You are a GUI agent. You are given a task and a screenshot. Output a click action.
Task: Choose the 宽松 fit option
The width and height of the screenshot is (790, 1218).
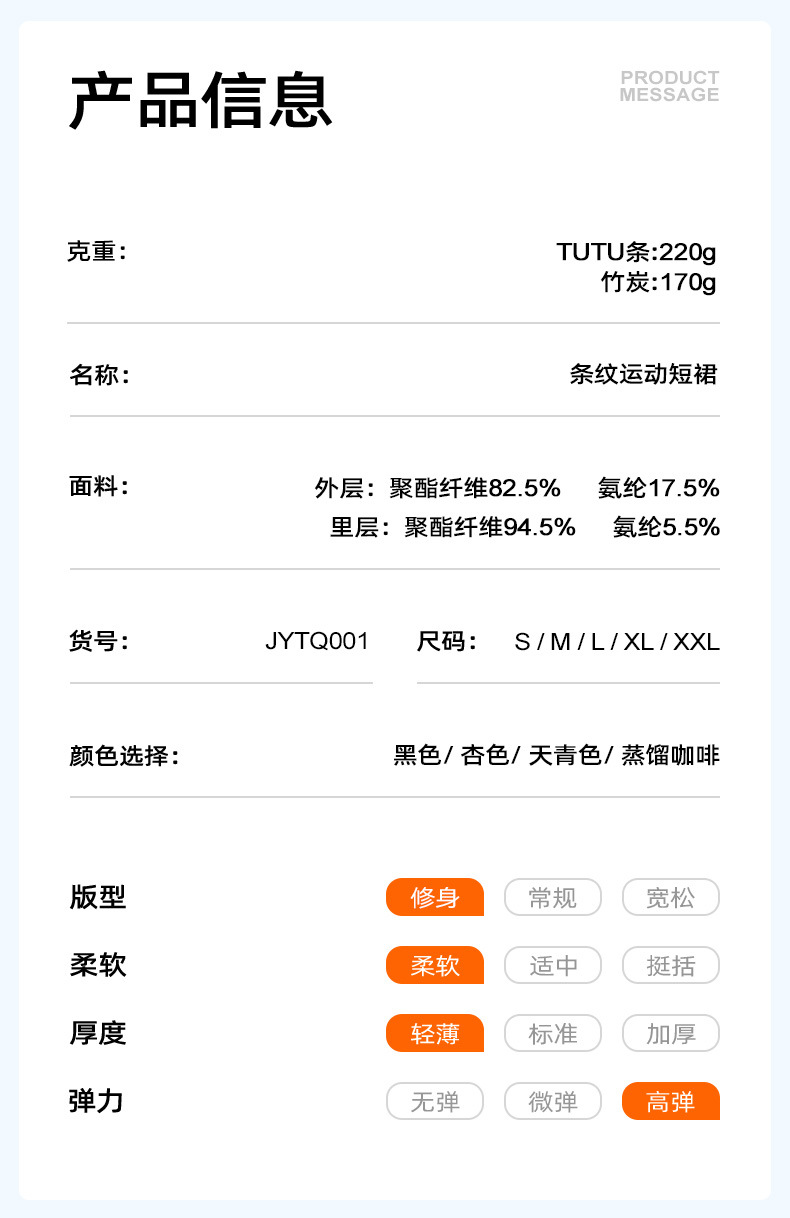(670, 897)
